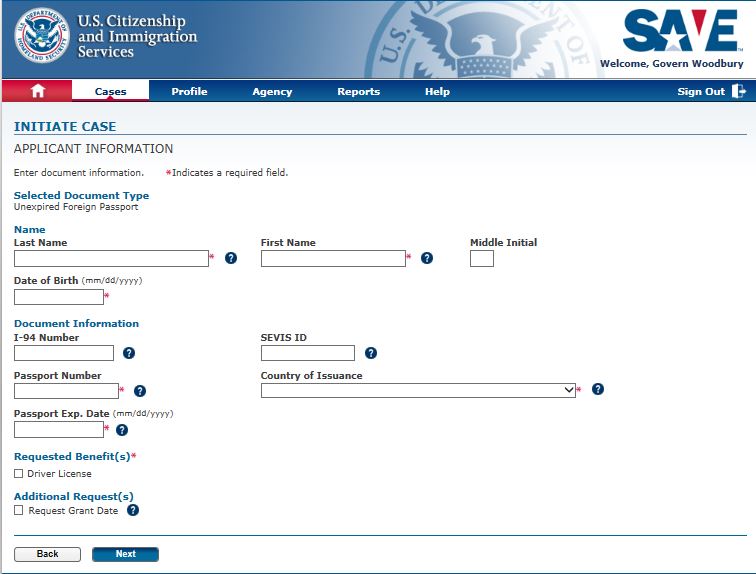756x574 pixels.
Task: View help for Request Grant Date
Action: click(x=133, y=510)
